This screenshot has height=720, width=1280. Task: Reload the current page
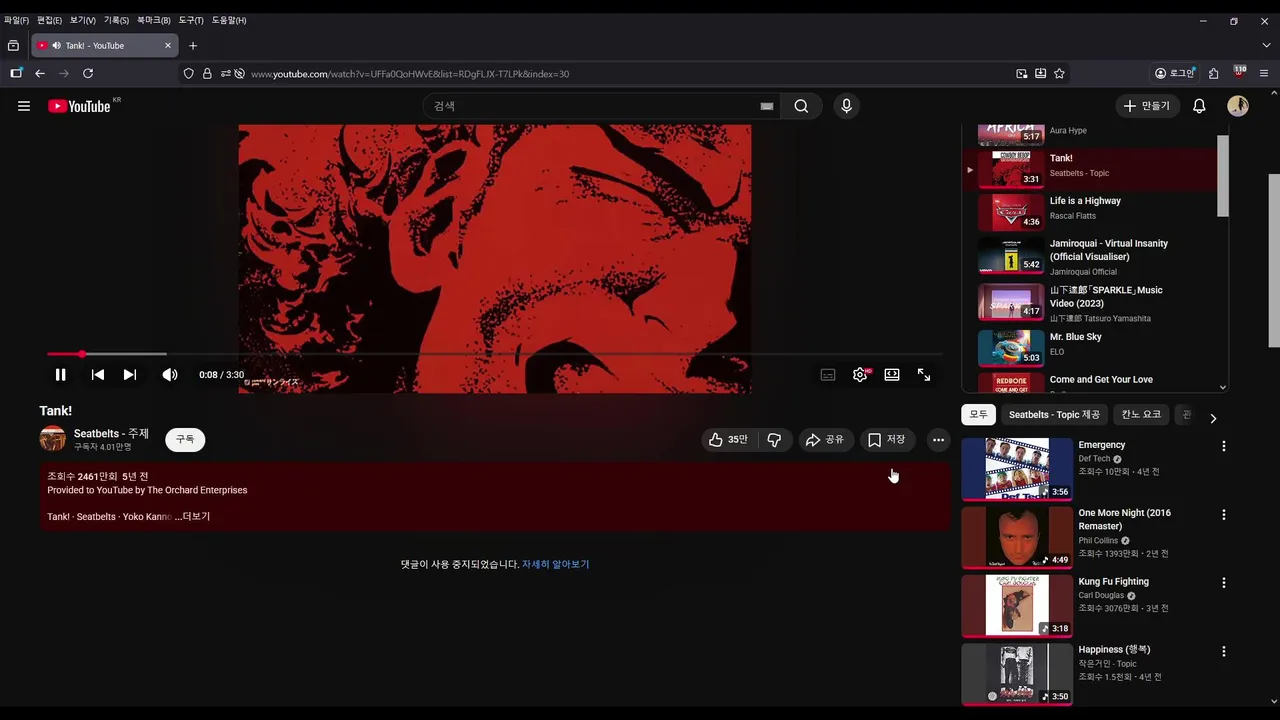coord(88,74)
